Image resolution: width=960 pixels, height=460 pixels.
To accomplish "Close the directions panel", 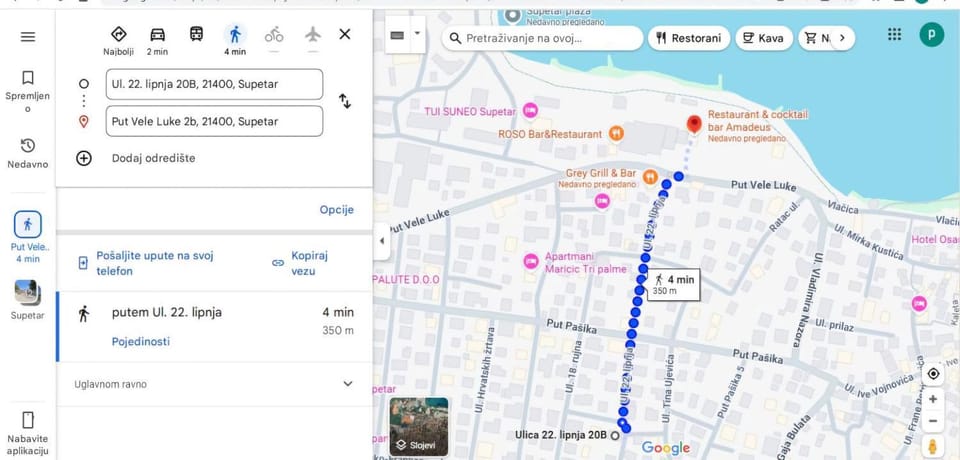I will (x=345, y=34).
